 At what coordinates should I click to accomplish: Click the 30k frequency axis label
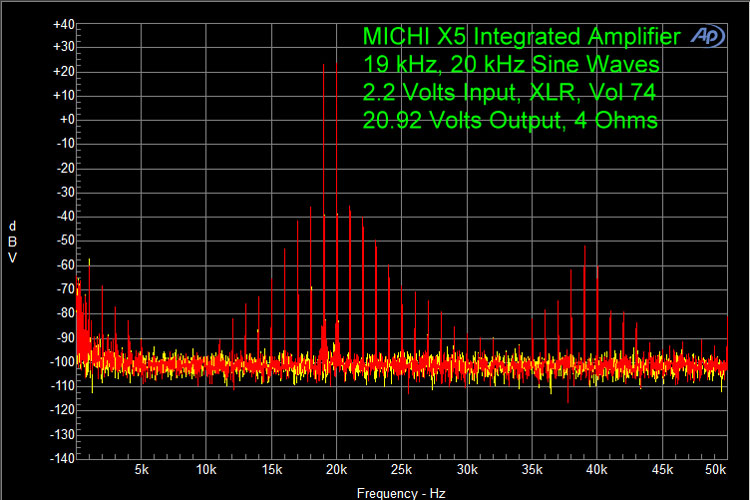point(467,470)
